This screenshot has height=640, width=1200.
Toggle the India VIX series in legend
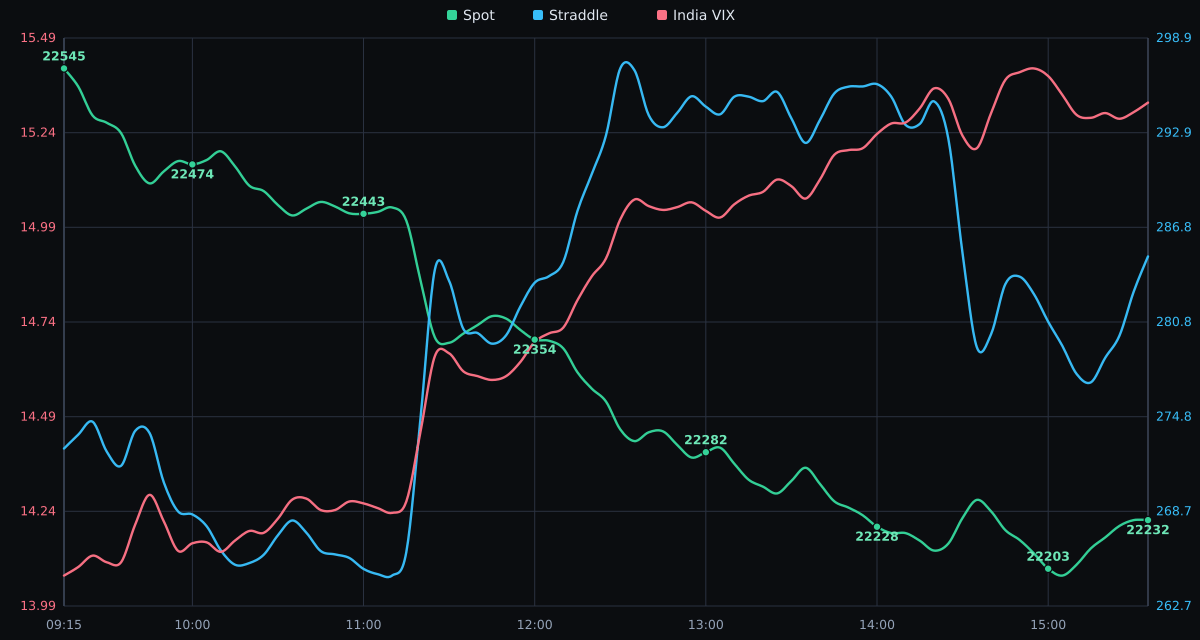pyautogui.click(x=695, y=15)
